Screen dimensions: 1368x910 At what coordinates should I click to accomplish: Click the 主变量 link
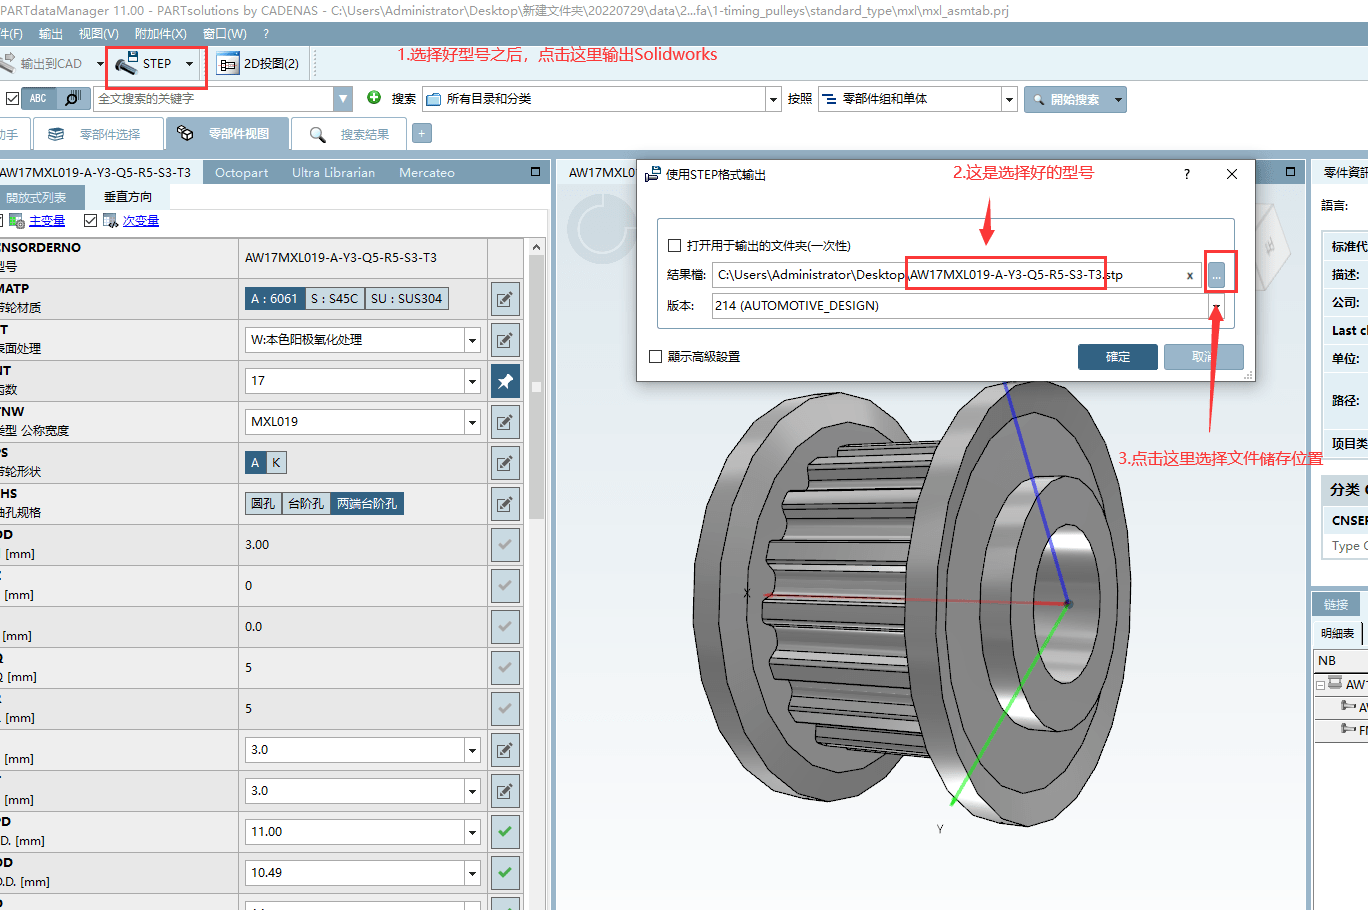point(47,221)
